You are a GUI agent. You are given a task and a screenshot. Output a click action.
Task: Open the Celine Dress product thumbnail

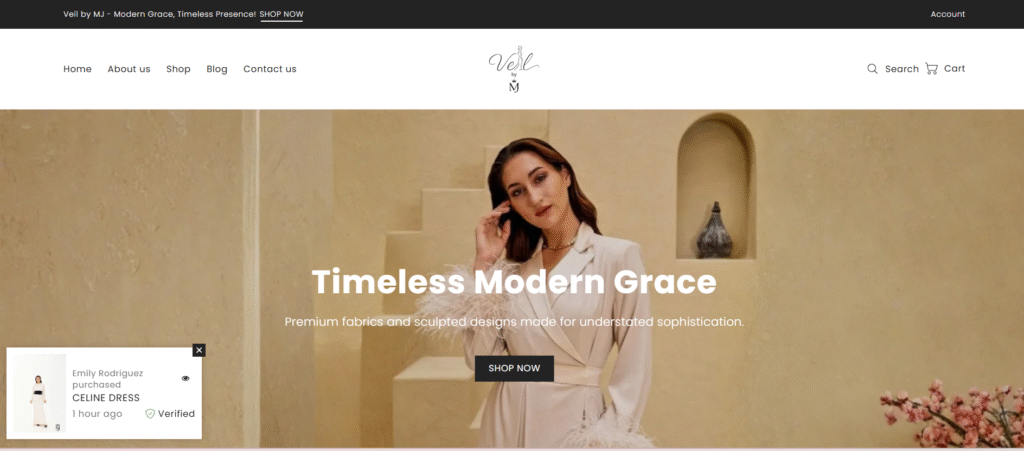pos(39,394)
